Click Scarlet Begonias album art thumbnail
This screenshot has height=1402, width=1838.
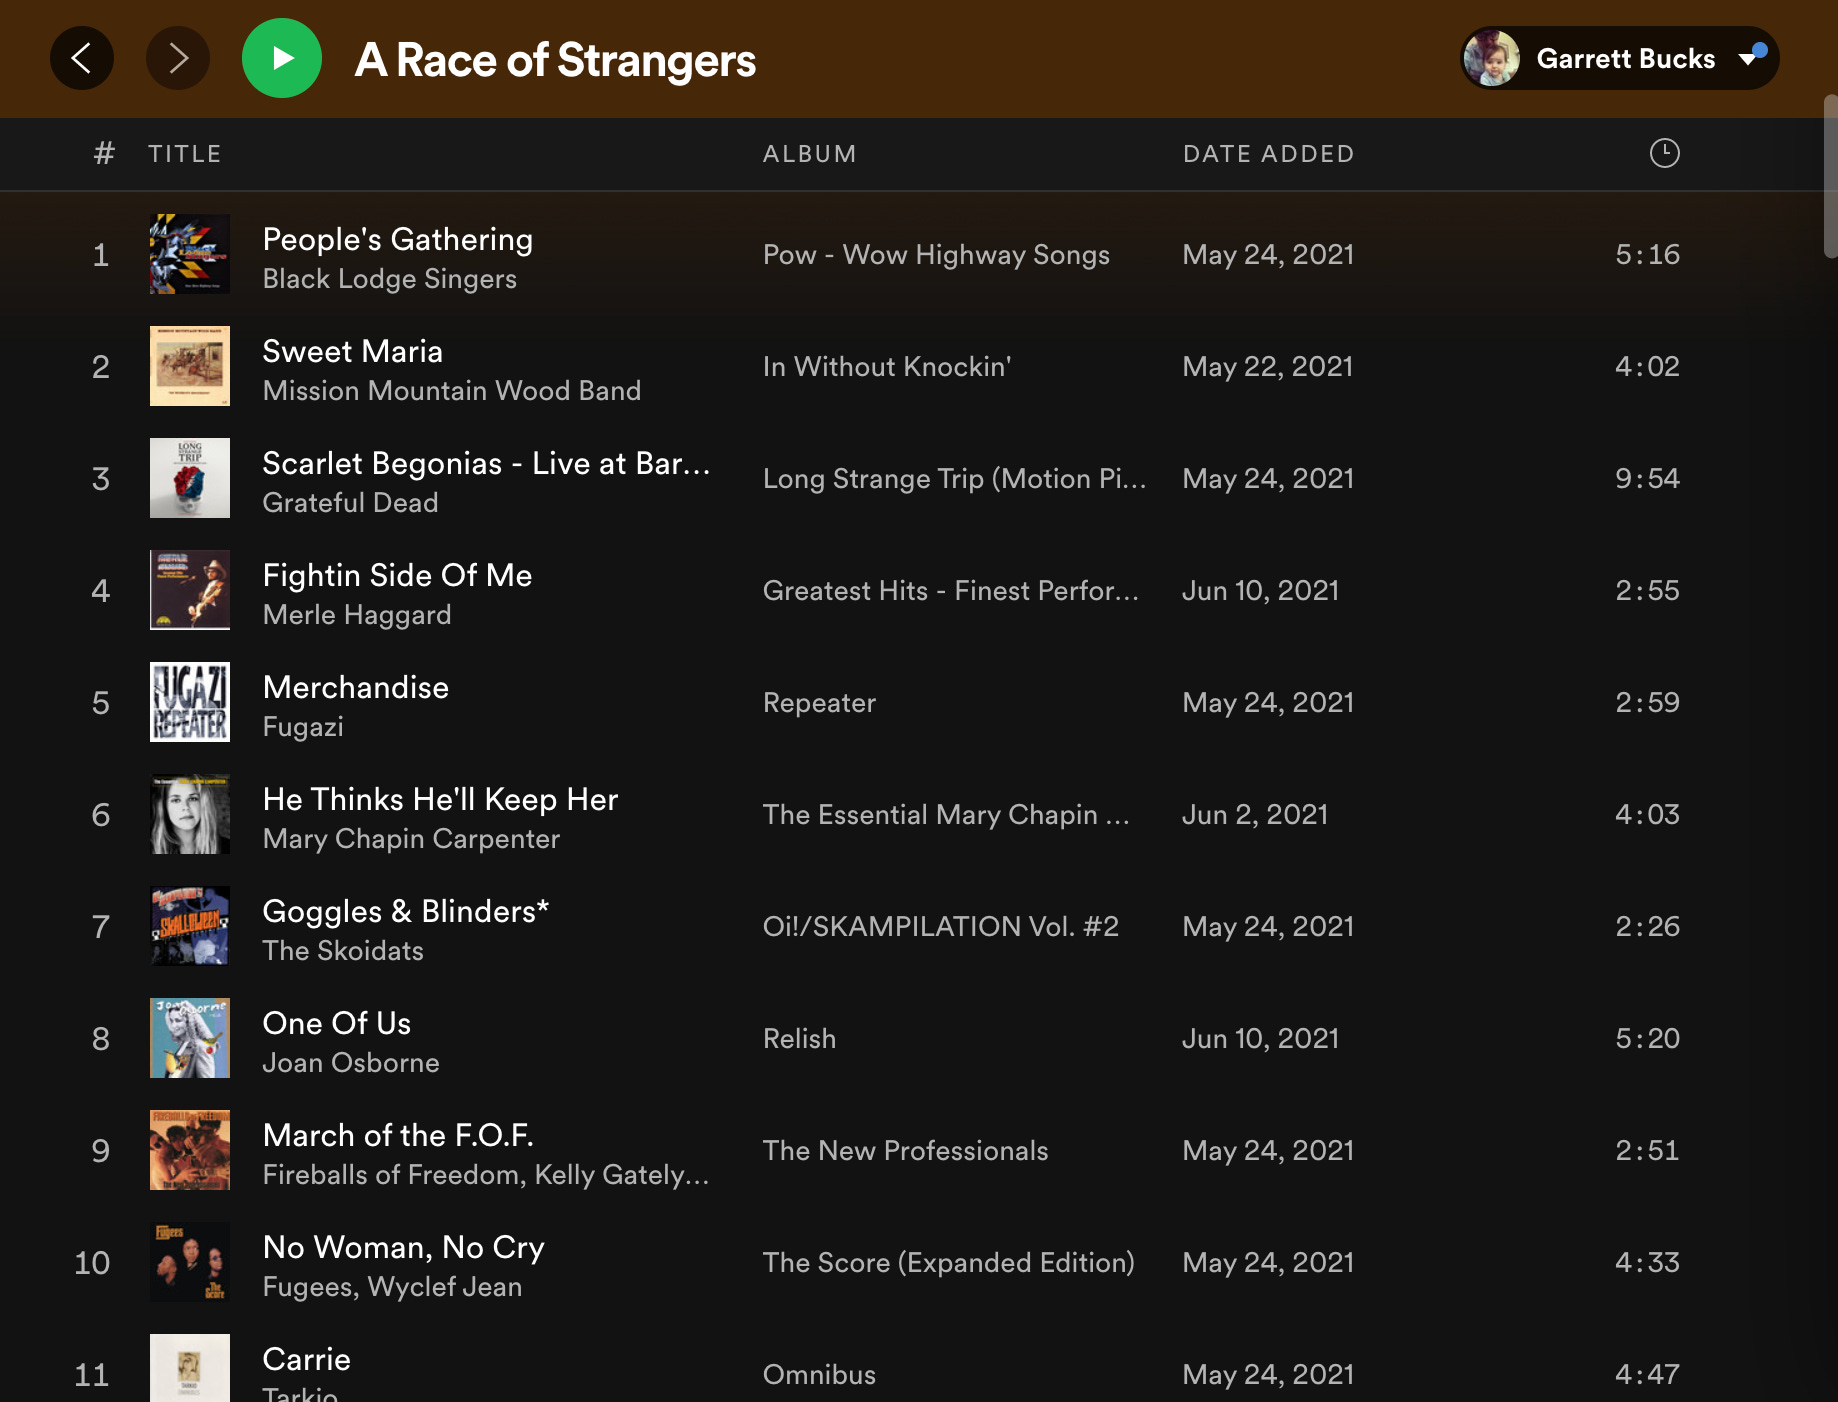click(x=190, y=478)
